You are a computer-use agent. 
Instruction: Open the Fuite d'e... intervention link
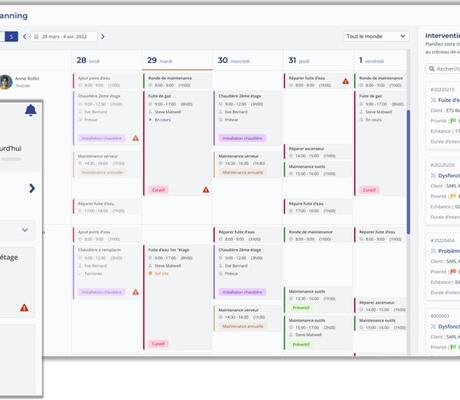448,100
